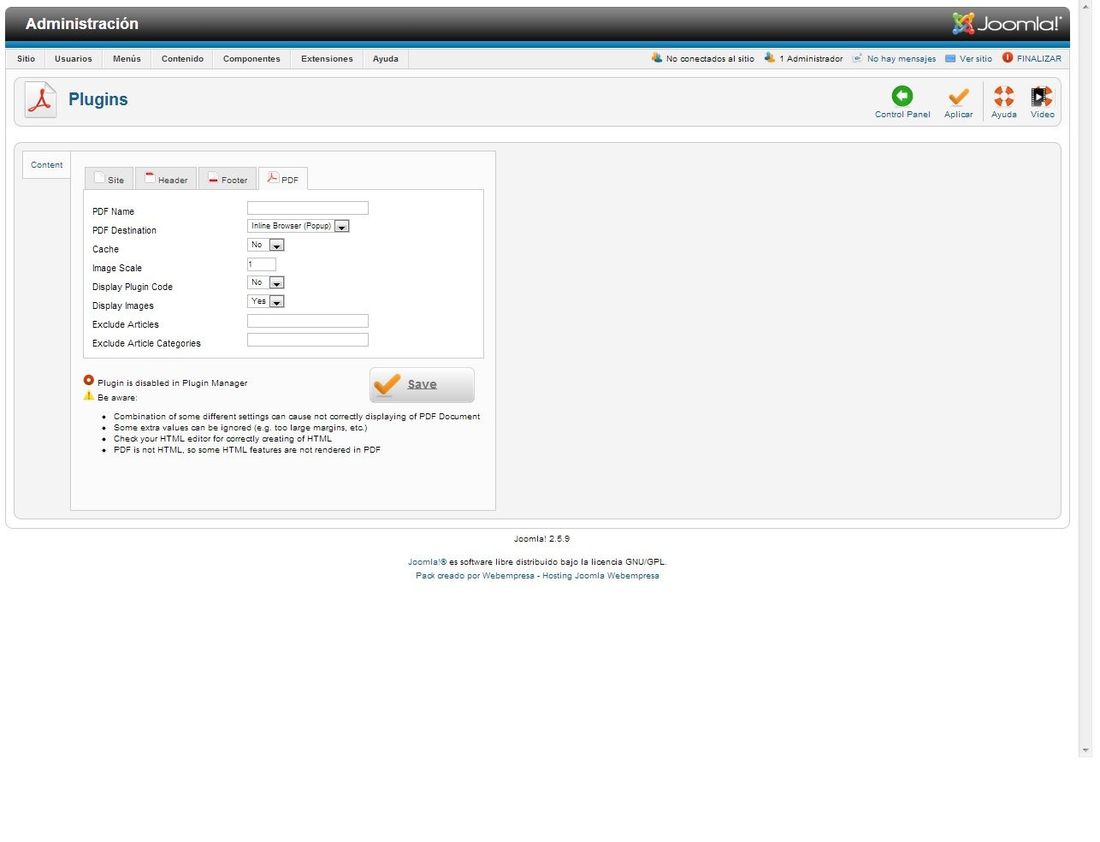Select the Content side tab
Screen dimensions: 1100x842
pyautogui.click(x=46, y=165)
